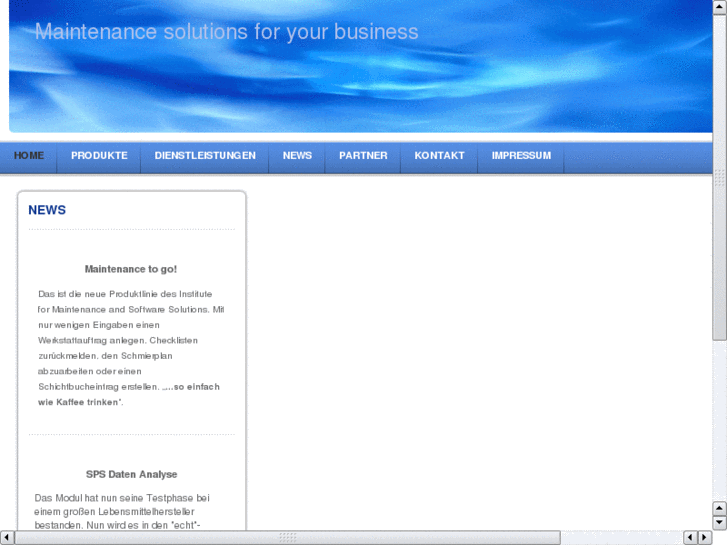Select NEWS in the navigation bar
The height and width of the screenshot is (545, 727).
click(297, 156)
